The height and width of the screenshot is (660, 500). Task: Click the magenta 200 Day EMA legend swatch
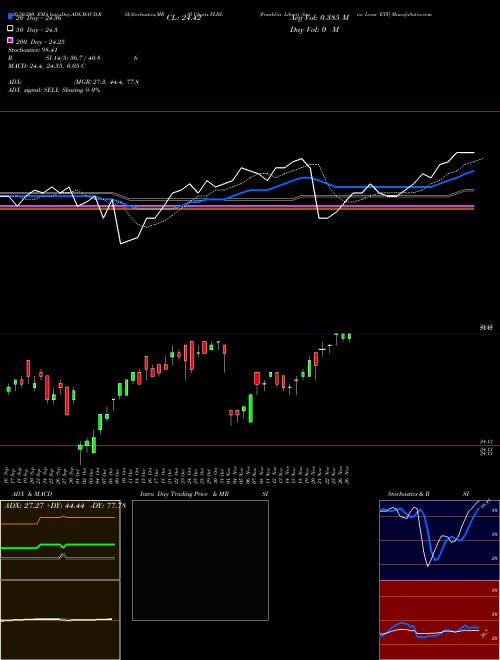[10, 40]
